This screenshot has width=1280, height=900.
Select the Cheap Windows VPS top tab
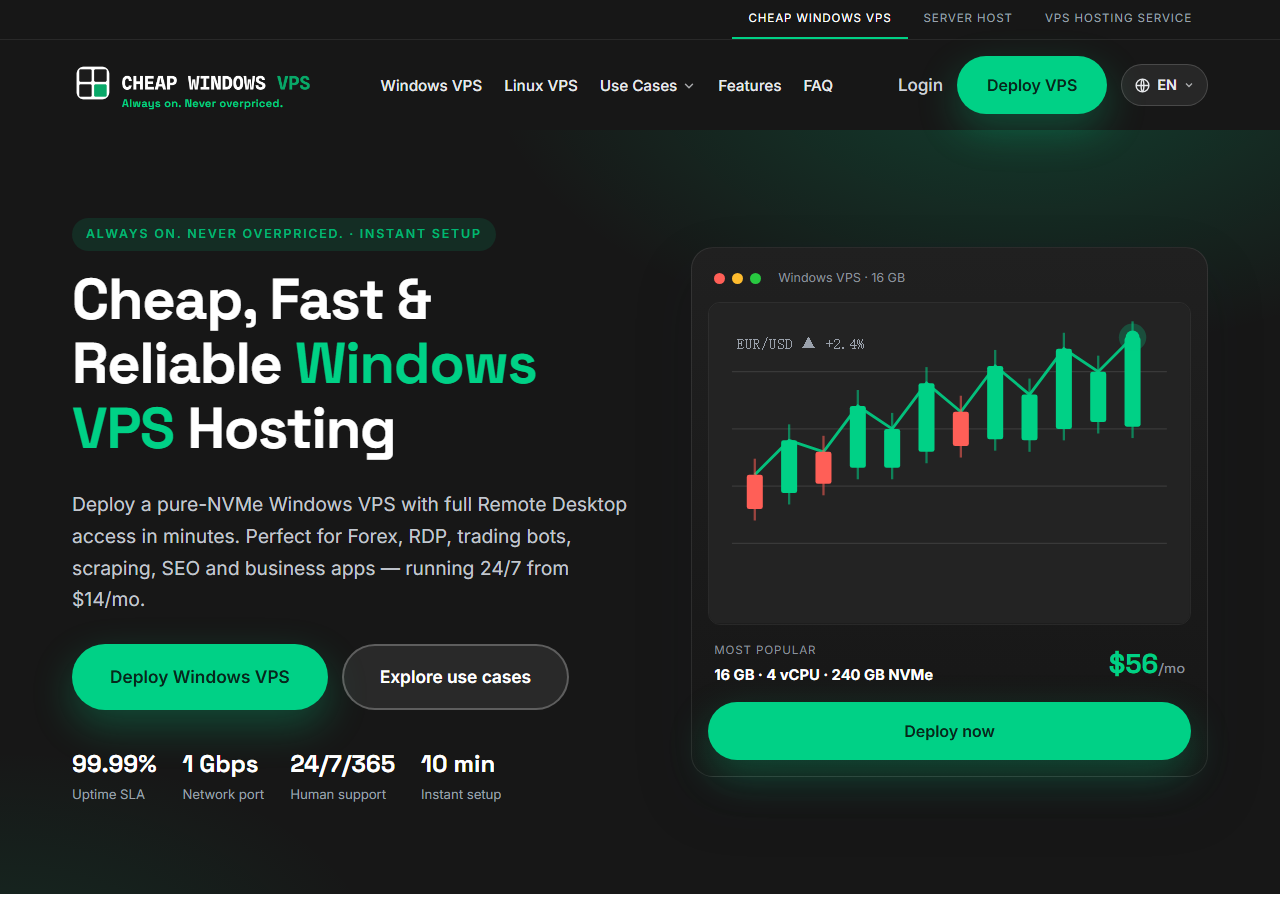[820, 18]
